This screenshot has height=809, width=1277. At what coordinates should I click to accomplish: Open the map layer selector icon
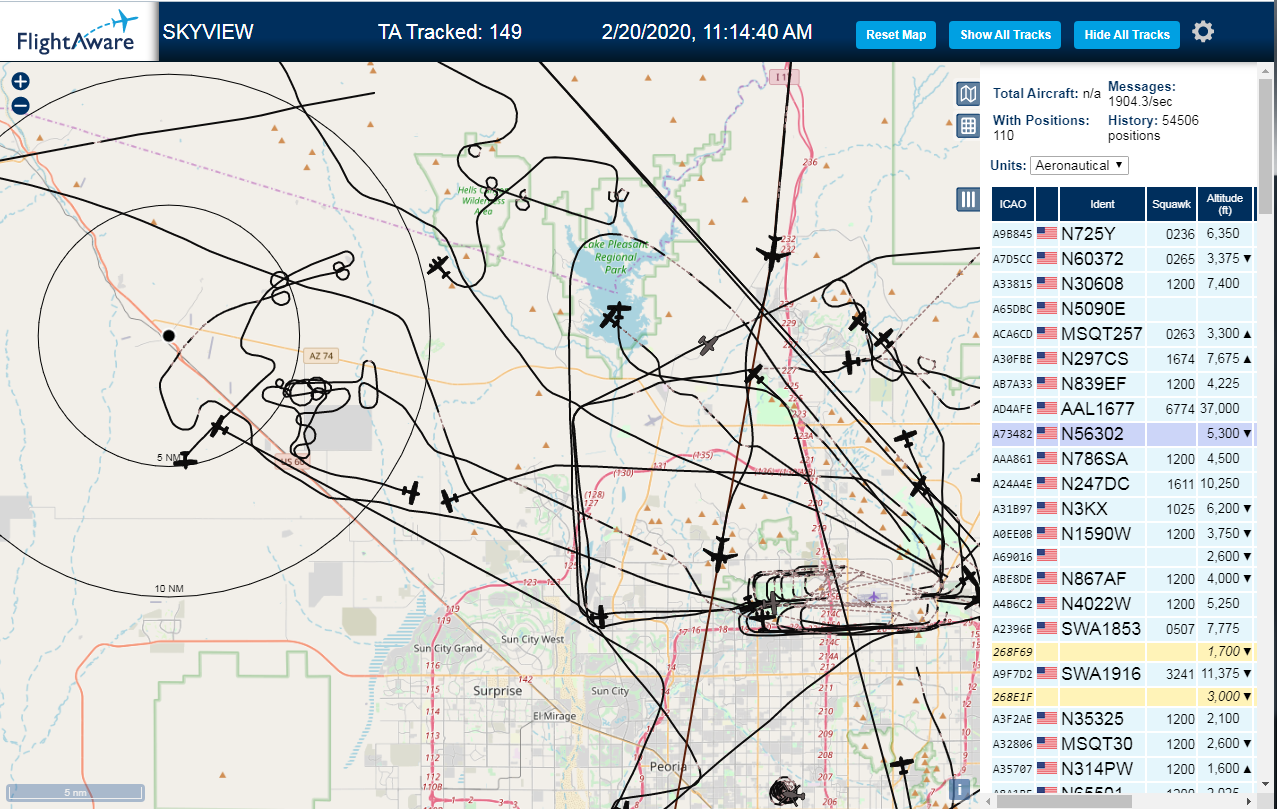(967, 94)
